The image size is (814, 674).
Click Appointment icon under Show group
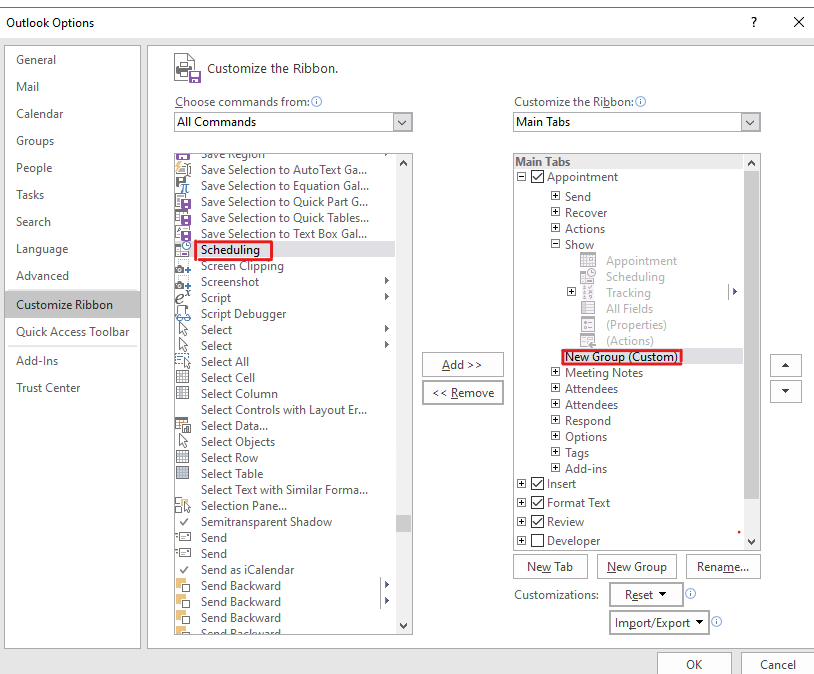point(588,260)
